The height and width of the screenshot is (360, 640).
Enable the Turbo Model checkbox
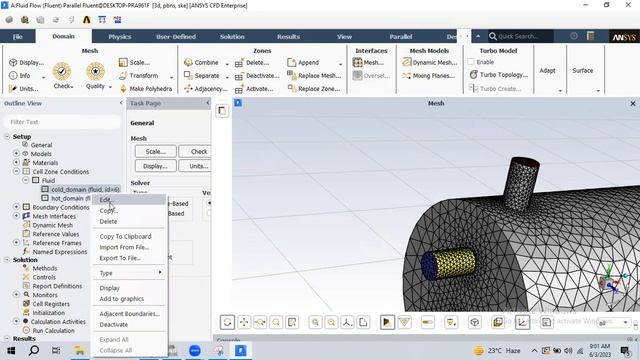pyautogui.click(x=471, y=62)
